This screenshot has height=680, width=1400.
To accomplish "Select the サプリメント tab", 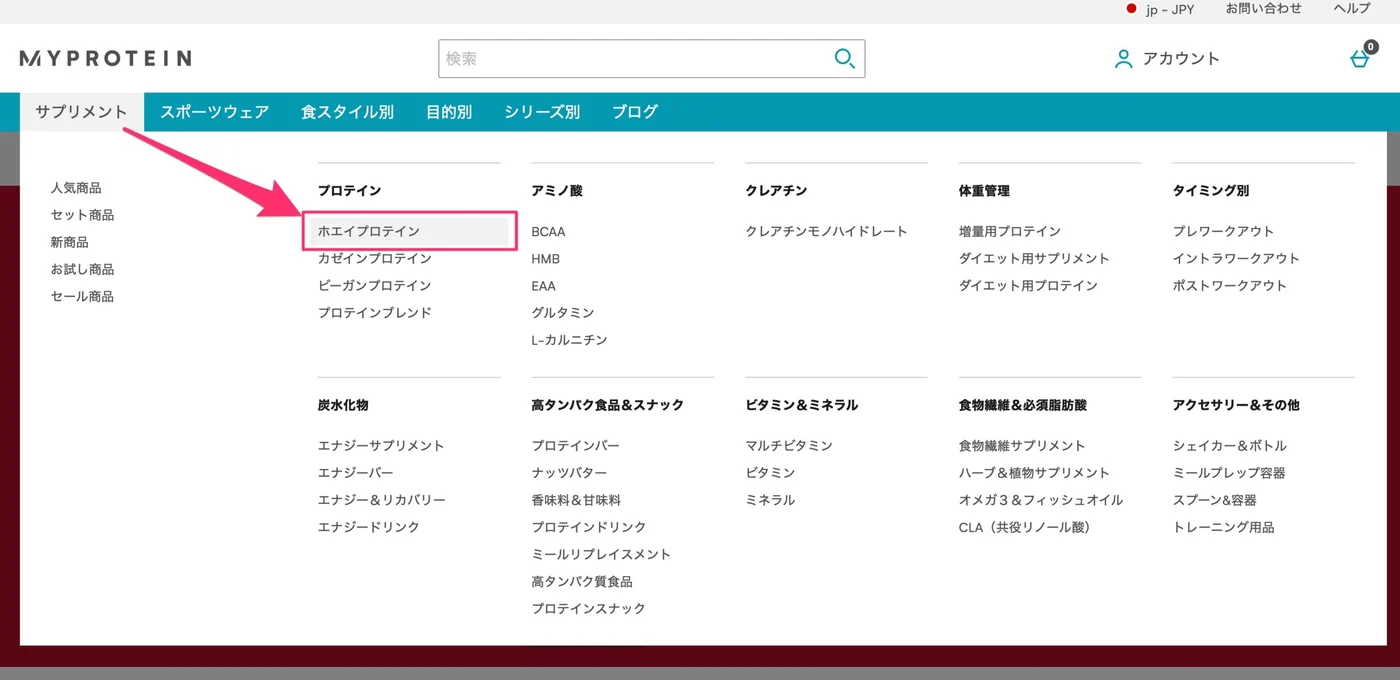I will 82,112.
